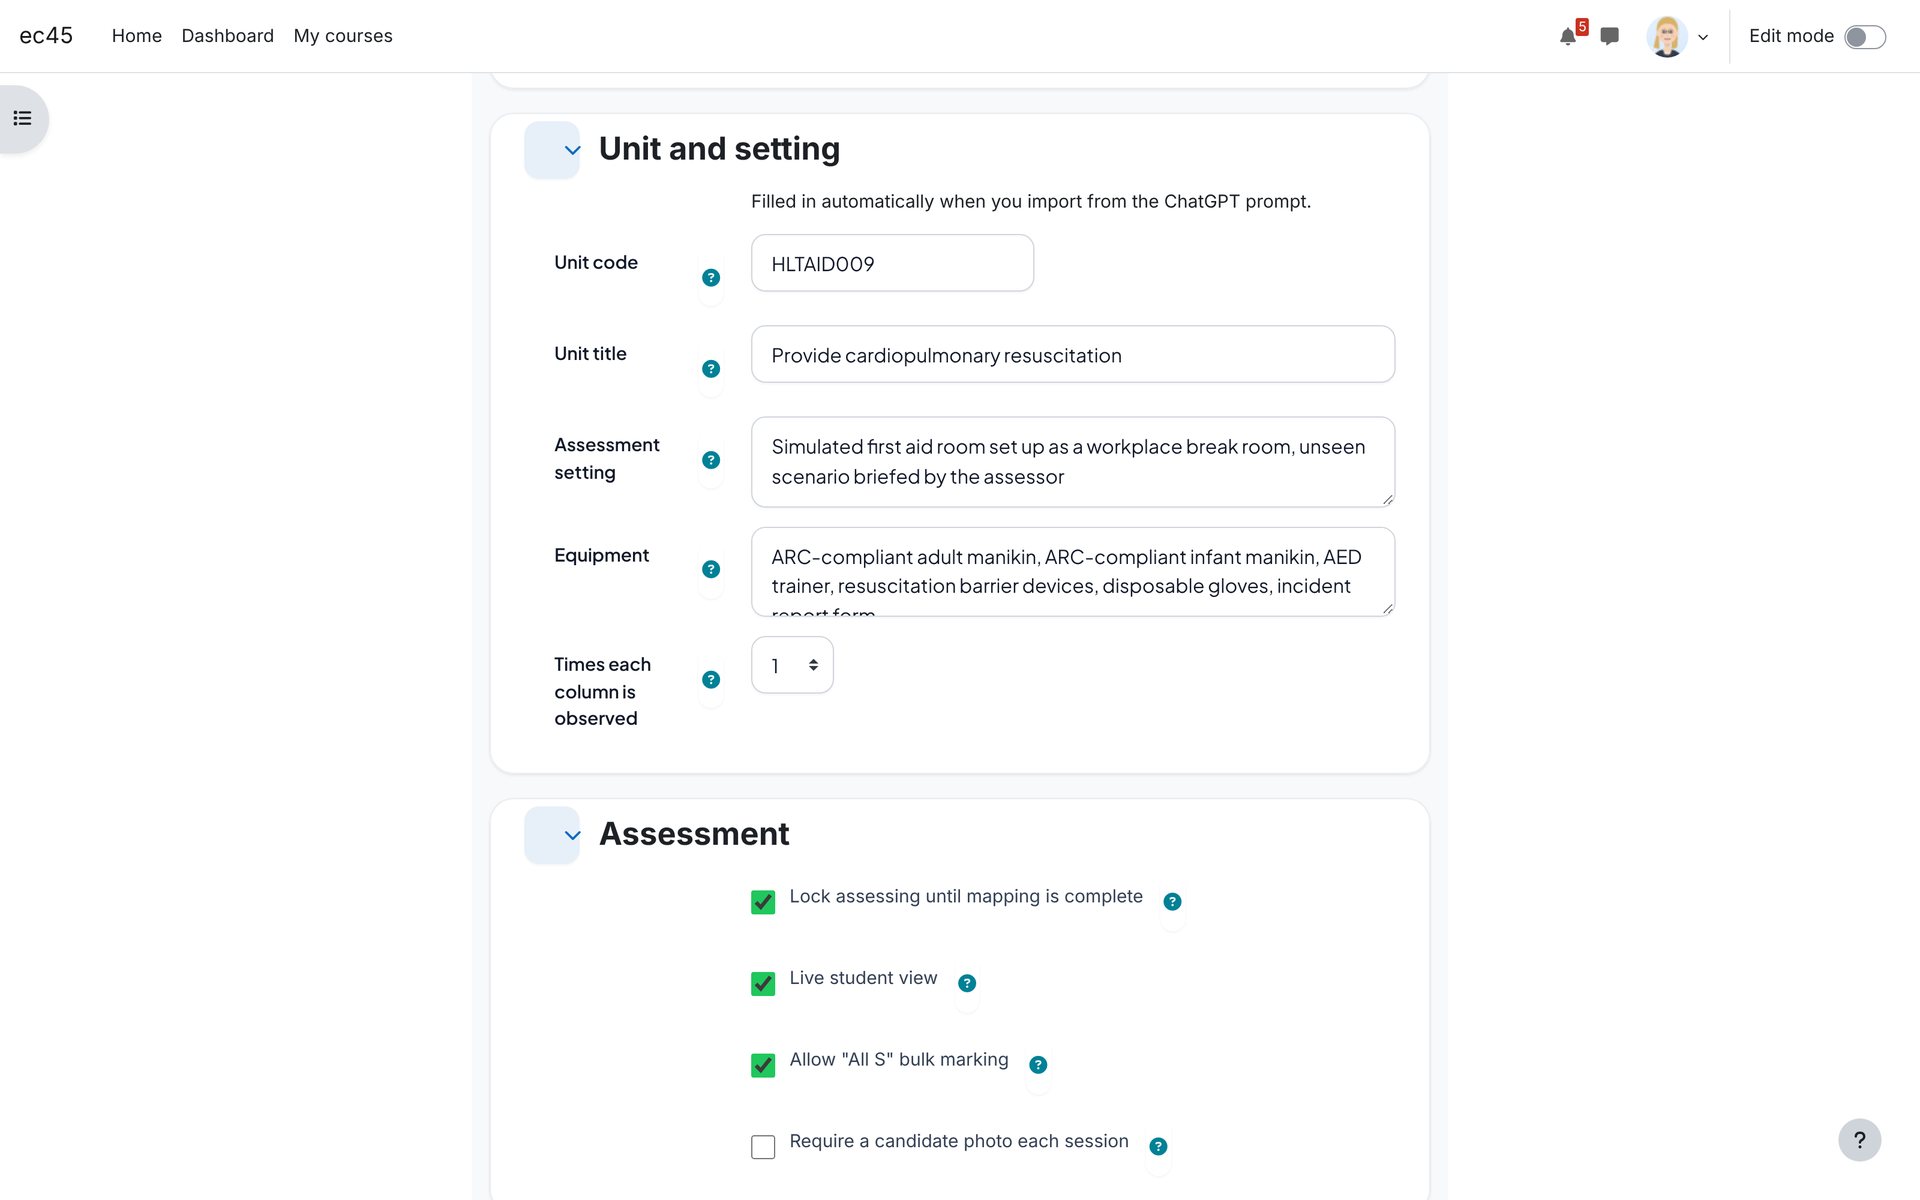Check Require a candidate photo each session
The image size is (1920, 1200).
[x=763, y=1147]
